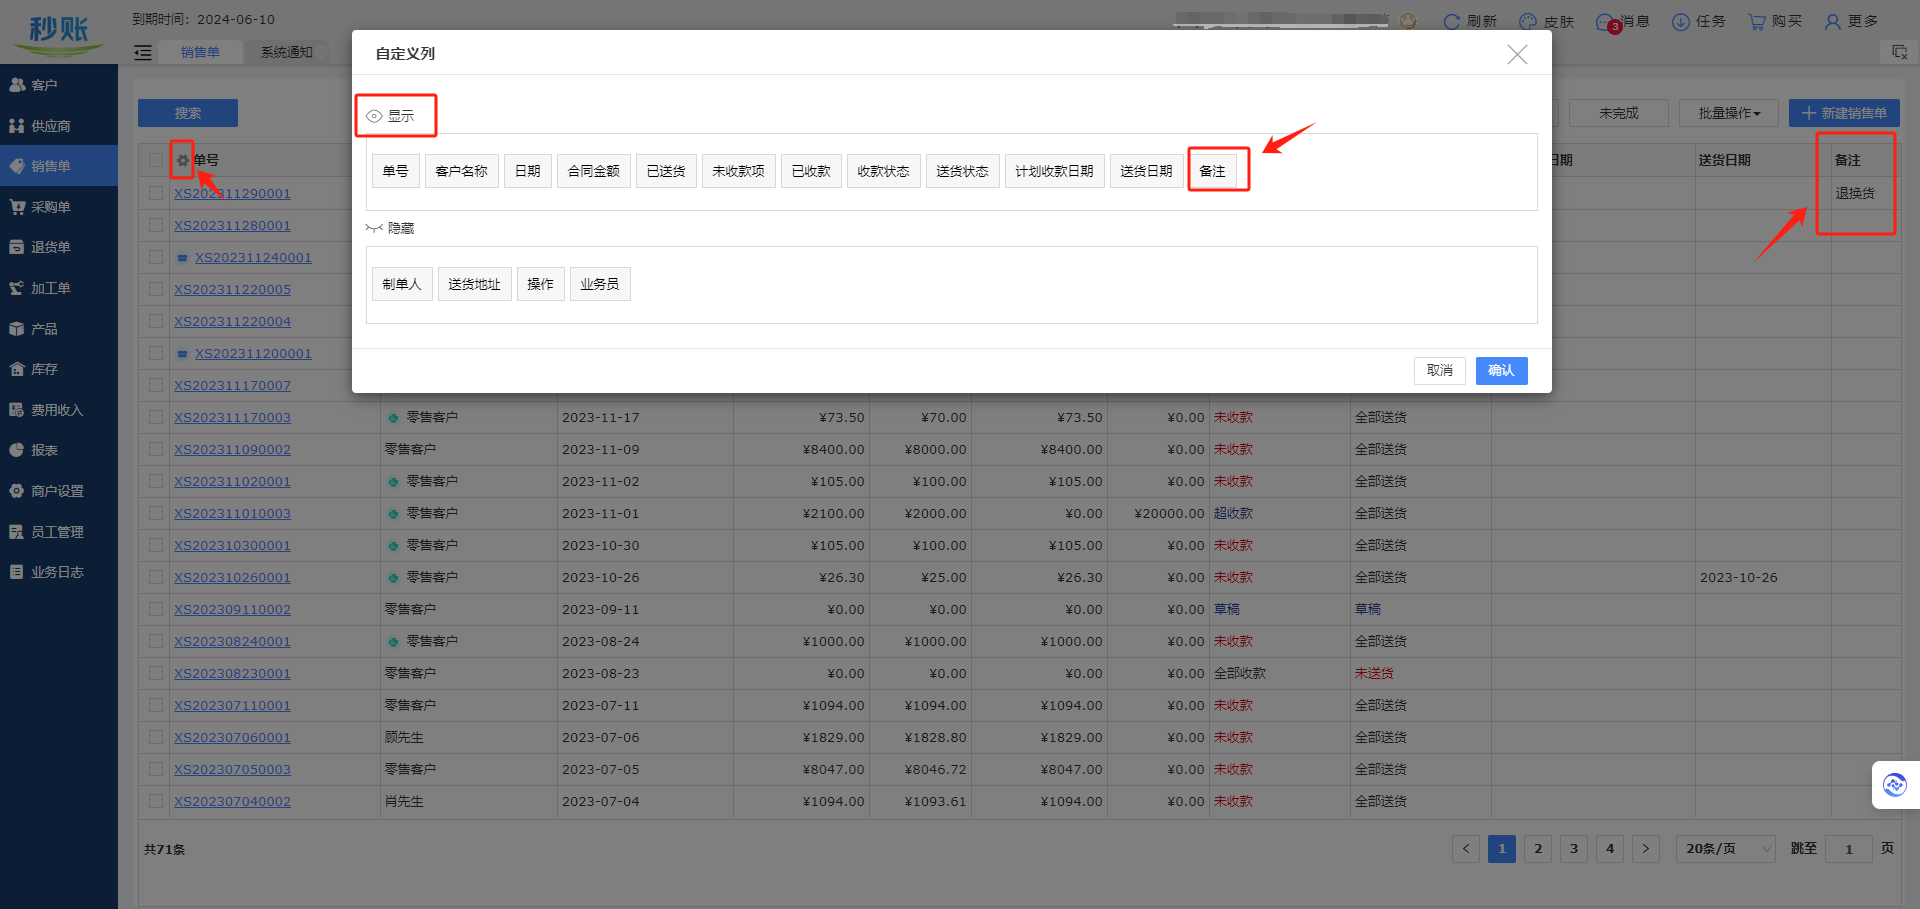Check the box for order XS202311010003

[156, 513]
